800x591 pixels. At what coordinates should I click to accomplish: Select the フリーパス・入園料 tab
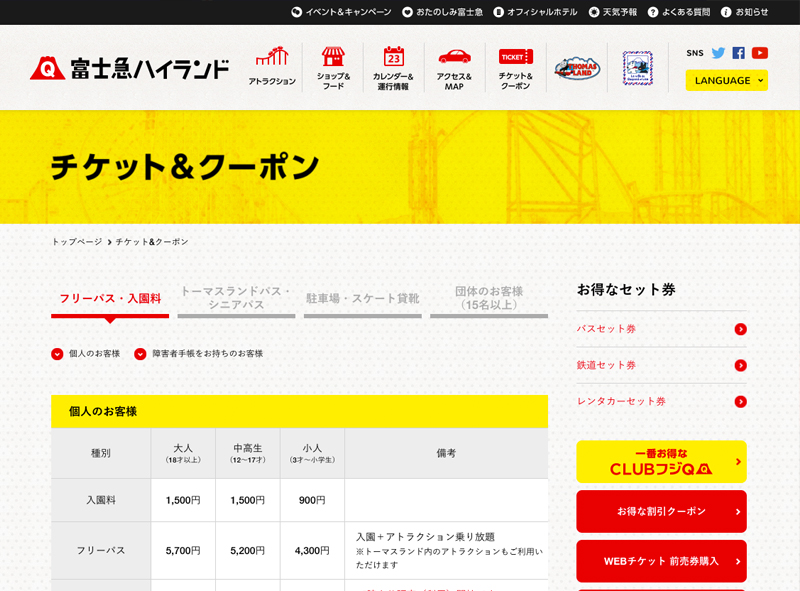pyautogui.click(x=110, y=299)
